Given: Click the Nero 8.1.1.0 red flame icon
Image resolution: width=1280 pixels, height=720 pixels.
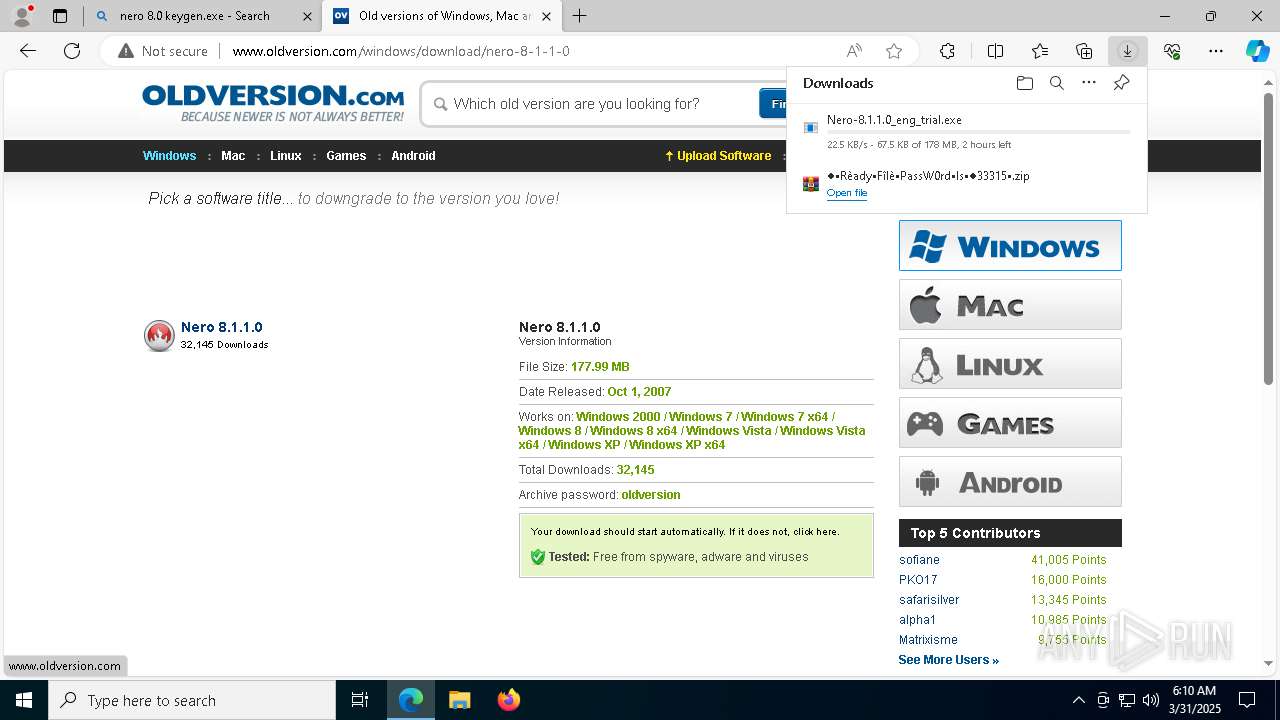Looking at the screenshot, I should 159,336.
